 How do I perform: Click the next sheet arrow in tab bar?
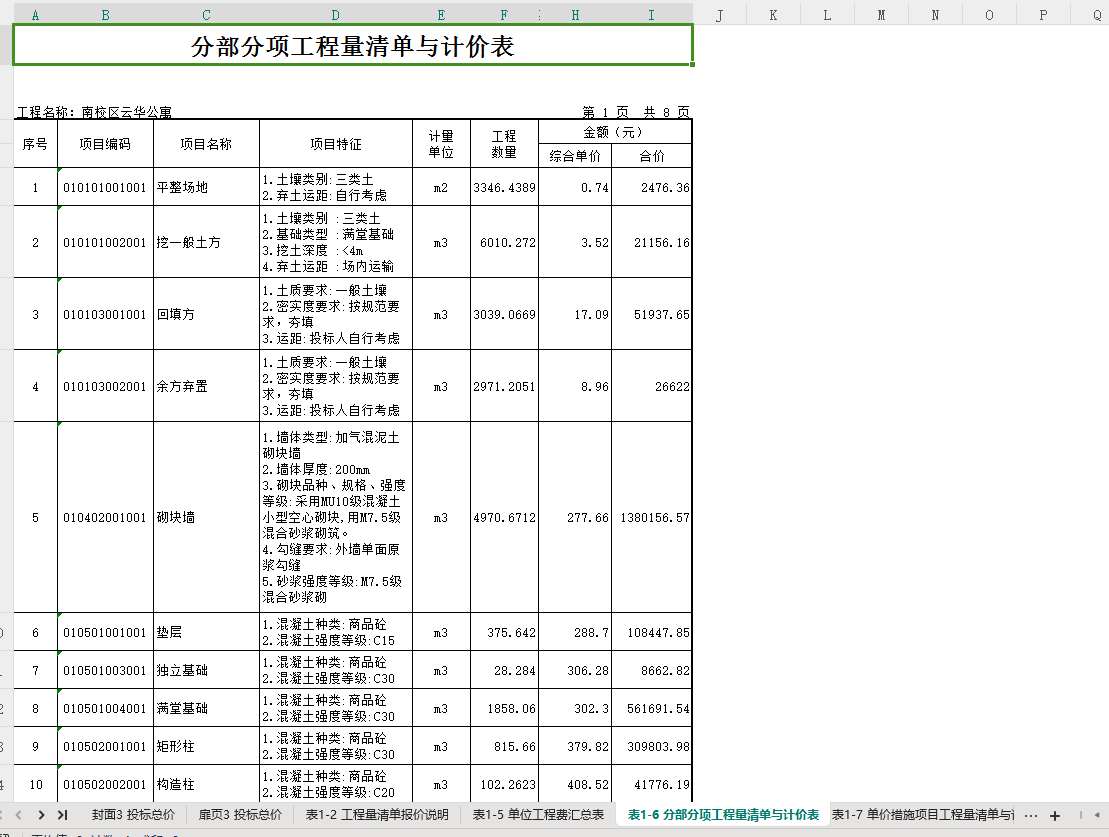click(41, 815)
